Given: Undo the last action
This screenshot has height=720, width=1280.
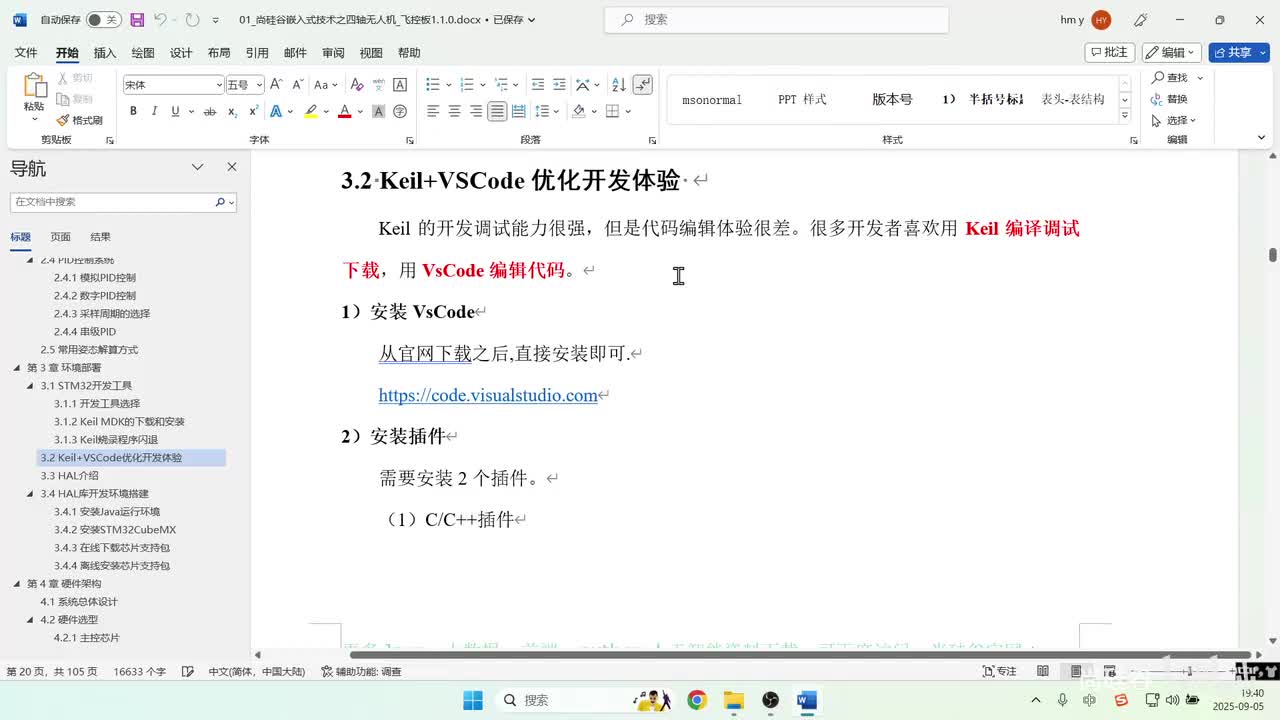Looking at the screenshot, I should [x=160, y=20].
